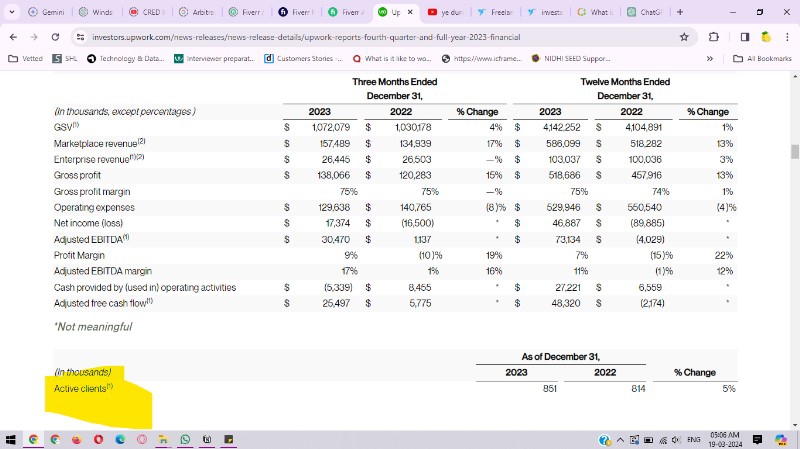The image size is (800, 449).
Task: Show hidden bookmarks with the chevron
Action: tap(709, 59)
